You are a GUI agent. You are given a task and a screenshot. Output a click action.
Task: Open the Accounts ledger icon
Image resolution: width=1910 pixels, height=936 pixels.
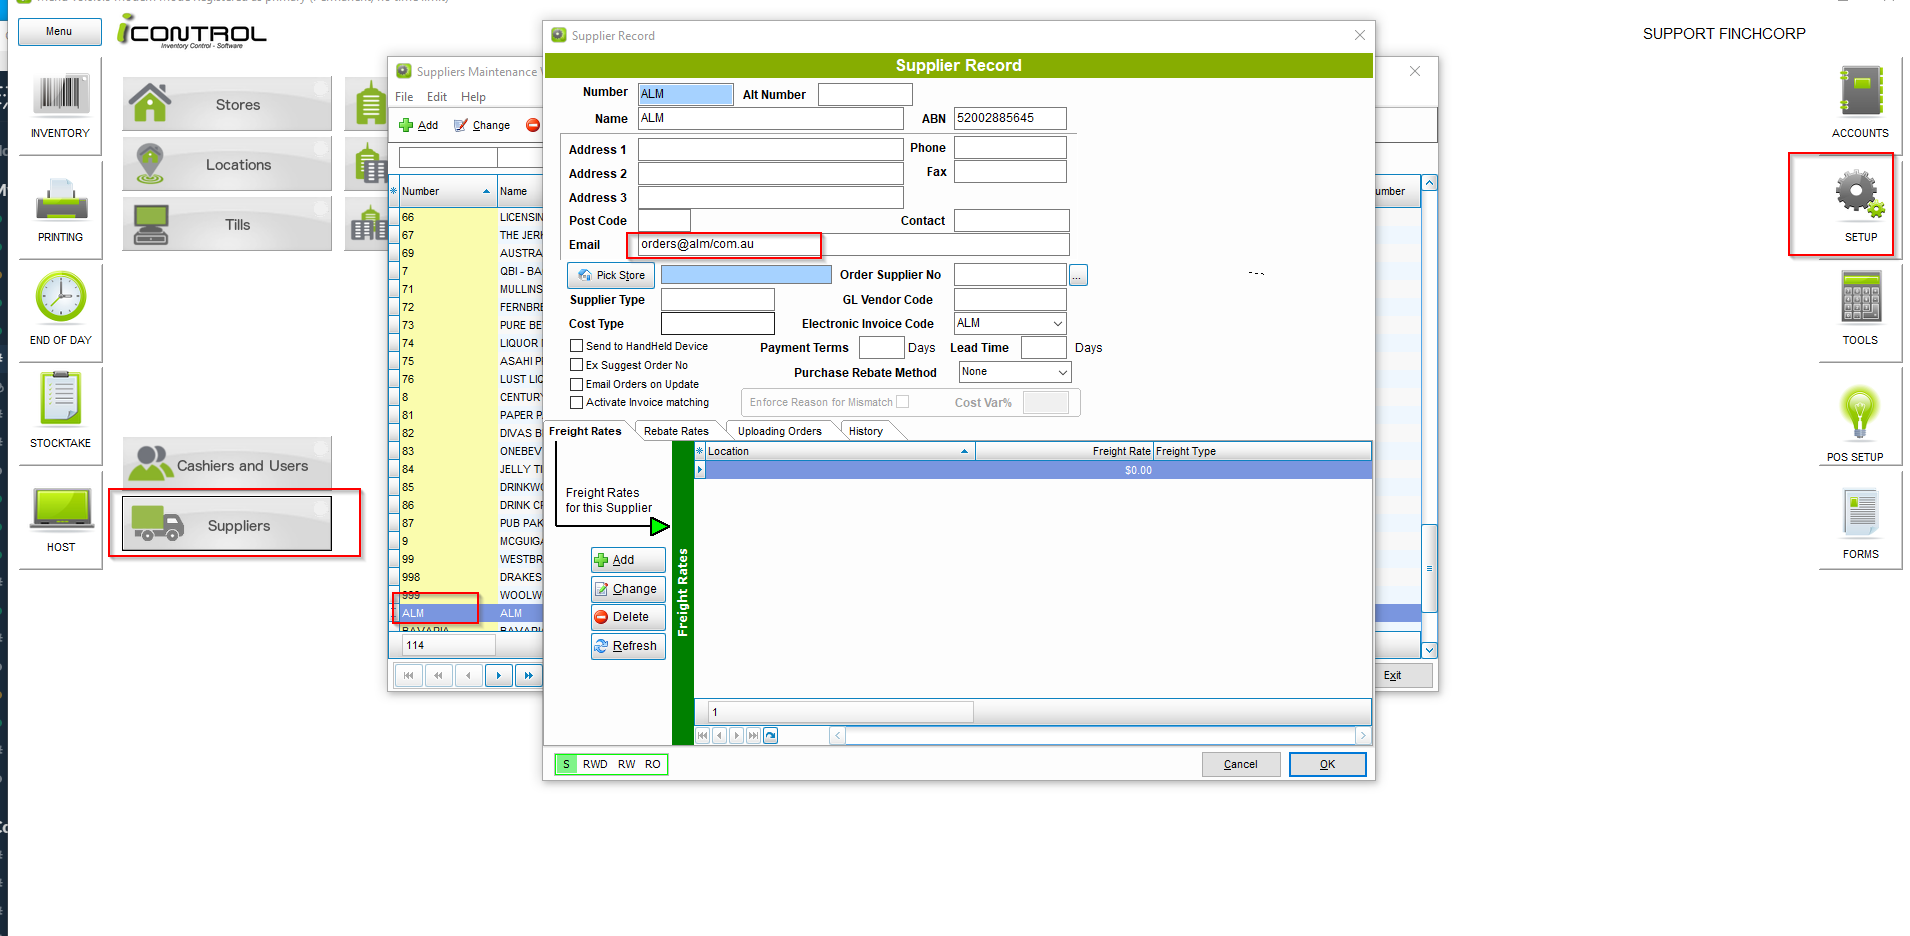coord(1861,93)
